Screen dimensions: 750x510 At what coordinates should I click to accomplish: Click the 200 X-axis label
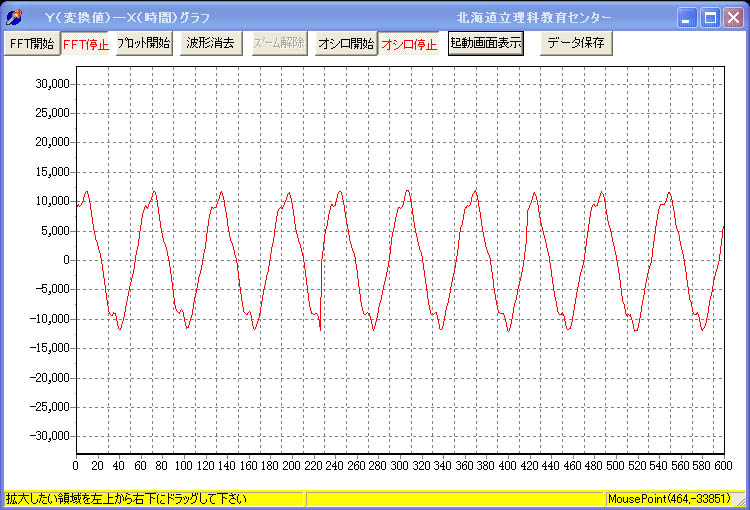pos(292,466)
